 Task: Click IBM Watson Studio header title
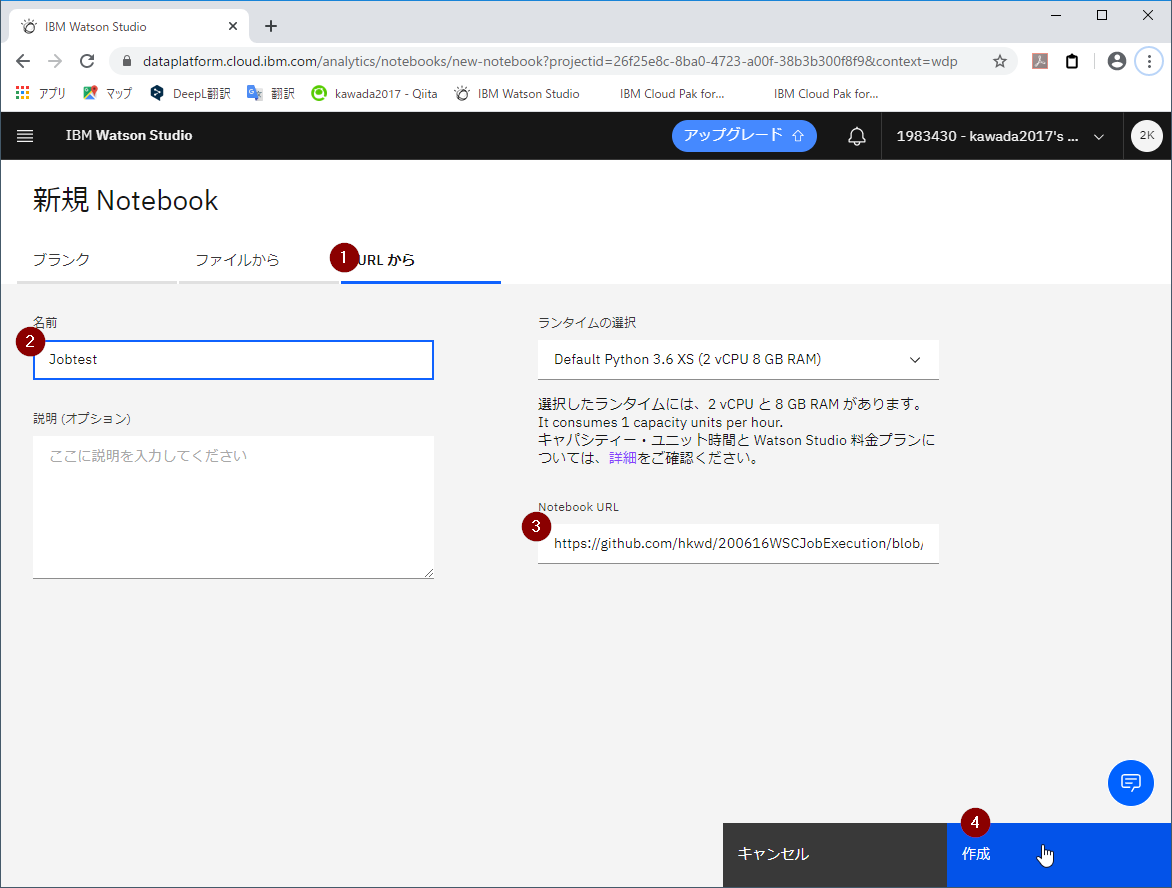coord(129,135)
